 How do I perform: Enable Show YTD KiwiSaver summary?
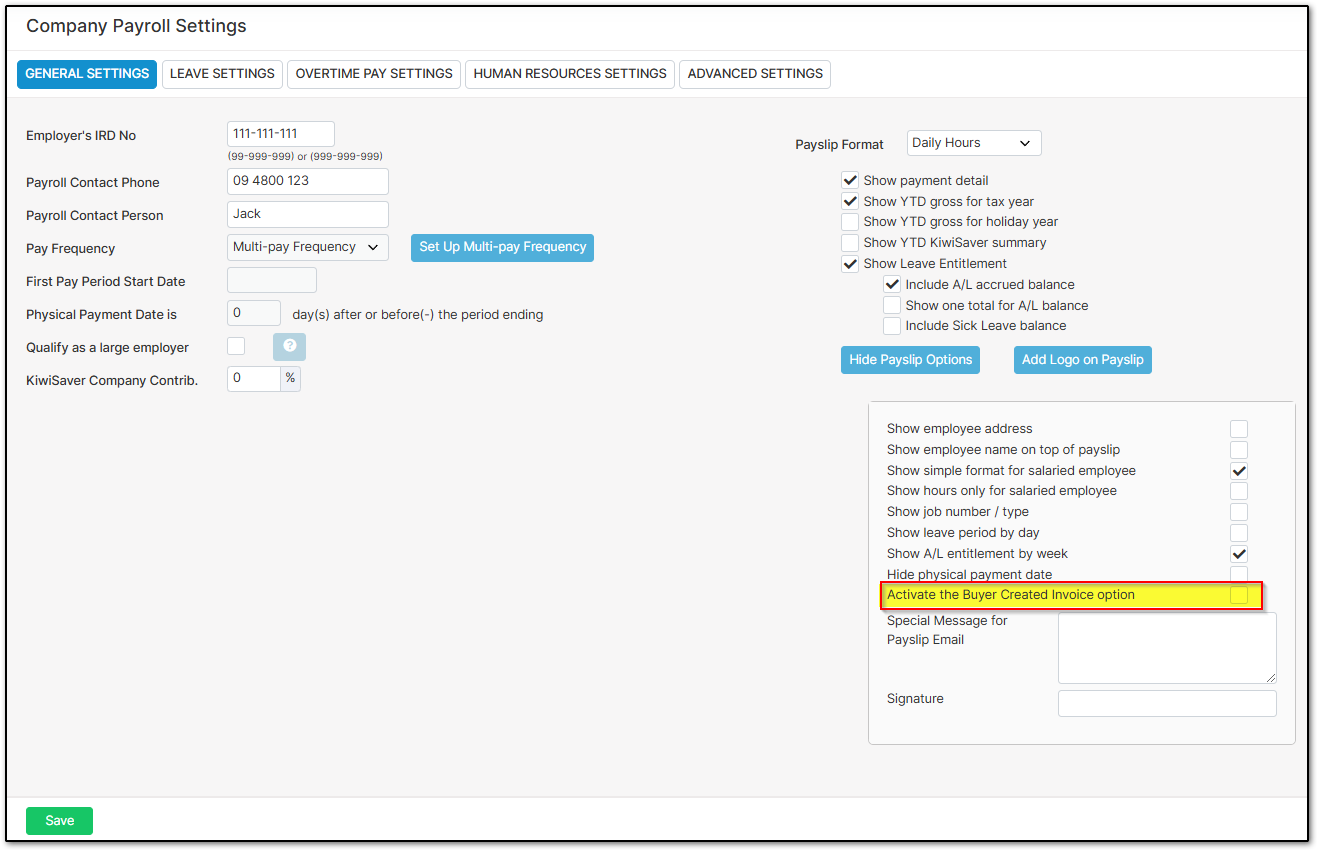[x=850, y=243]
